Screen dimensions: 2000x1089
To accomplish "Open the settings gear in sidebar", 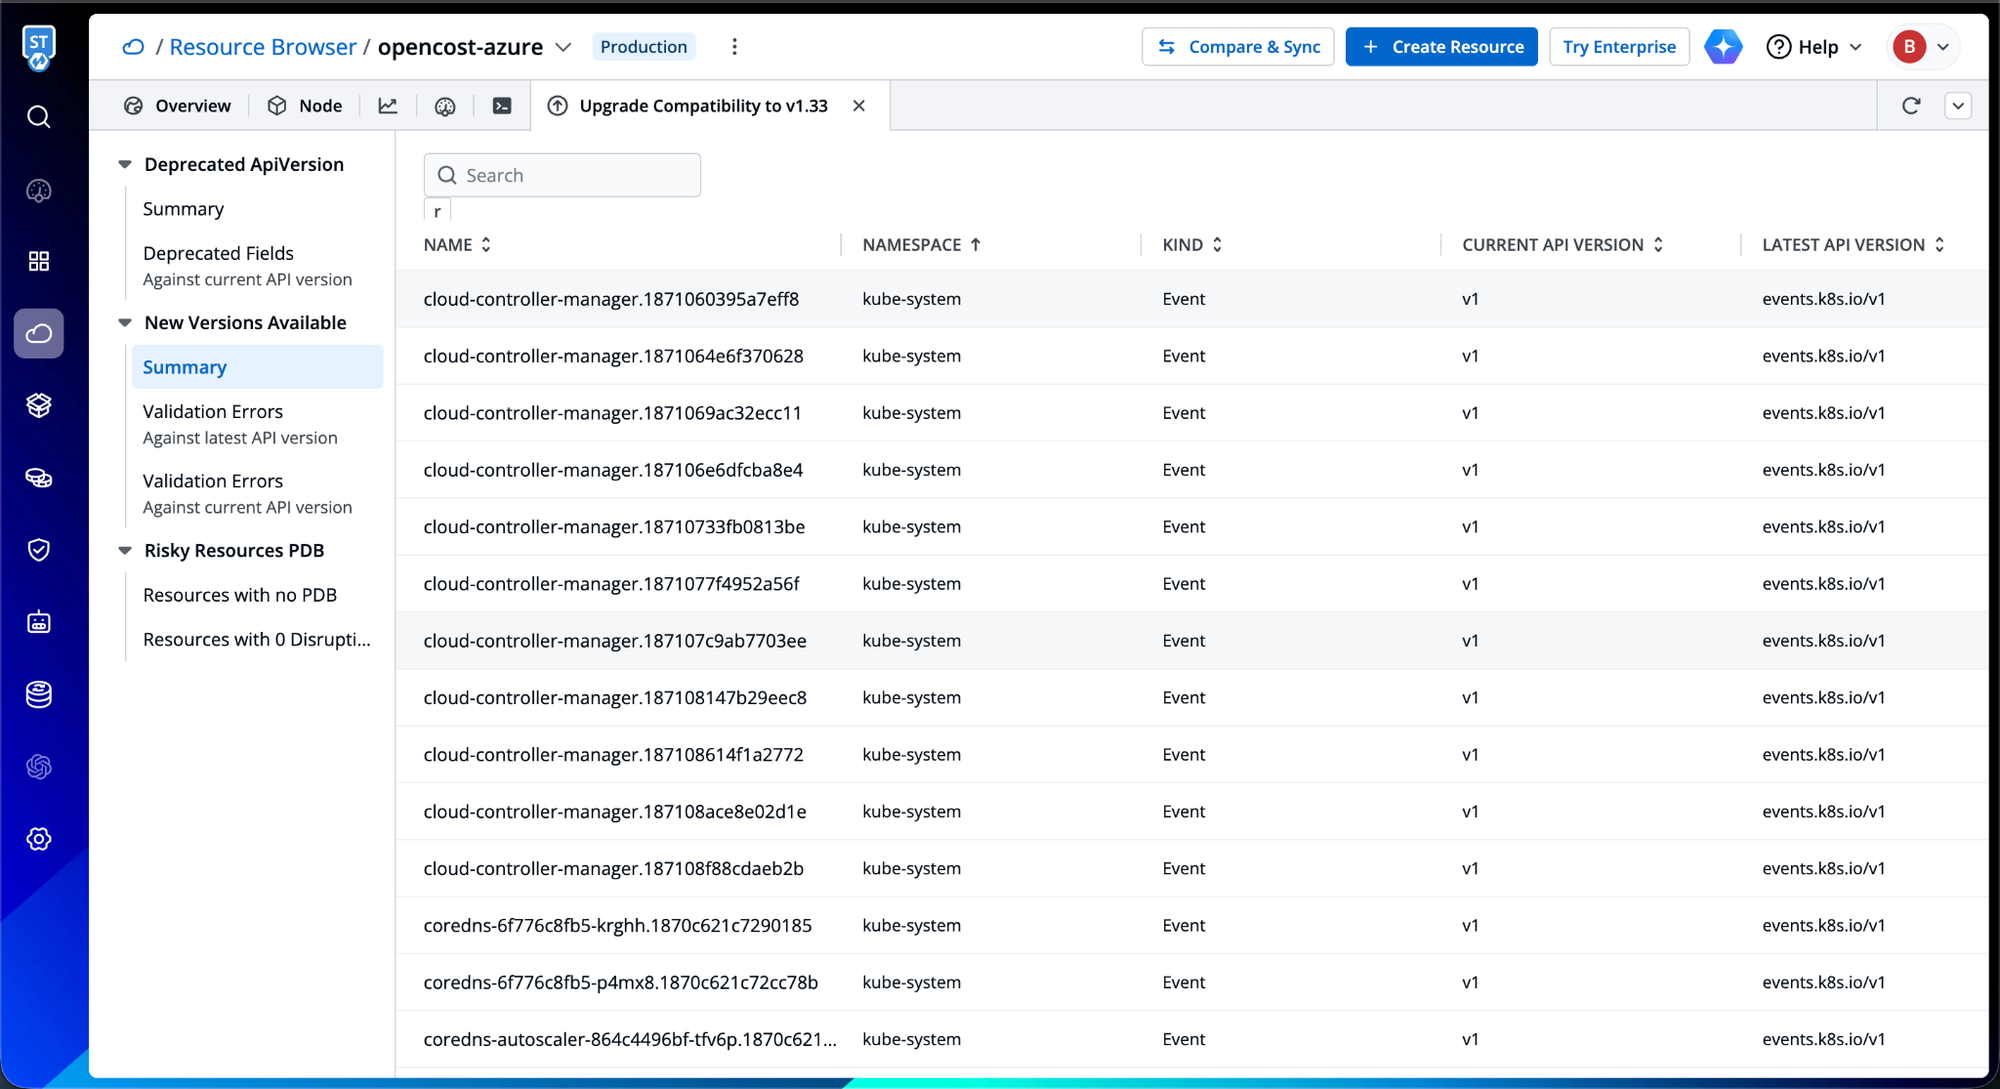I will coord(38,839).
